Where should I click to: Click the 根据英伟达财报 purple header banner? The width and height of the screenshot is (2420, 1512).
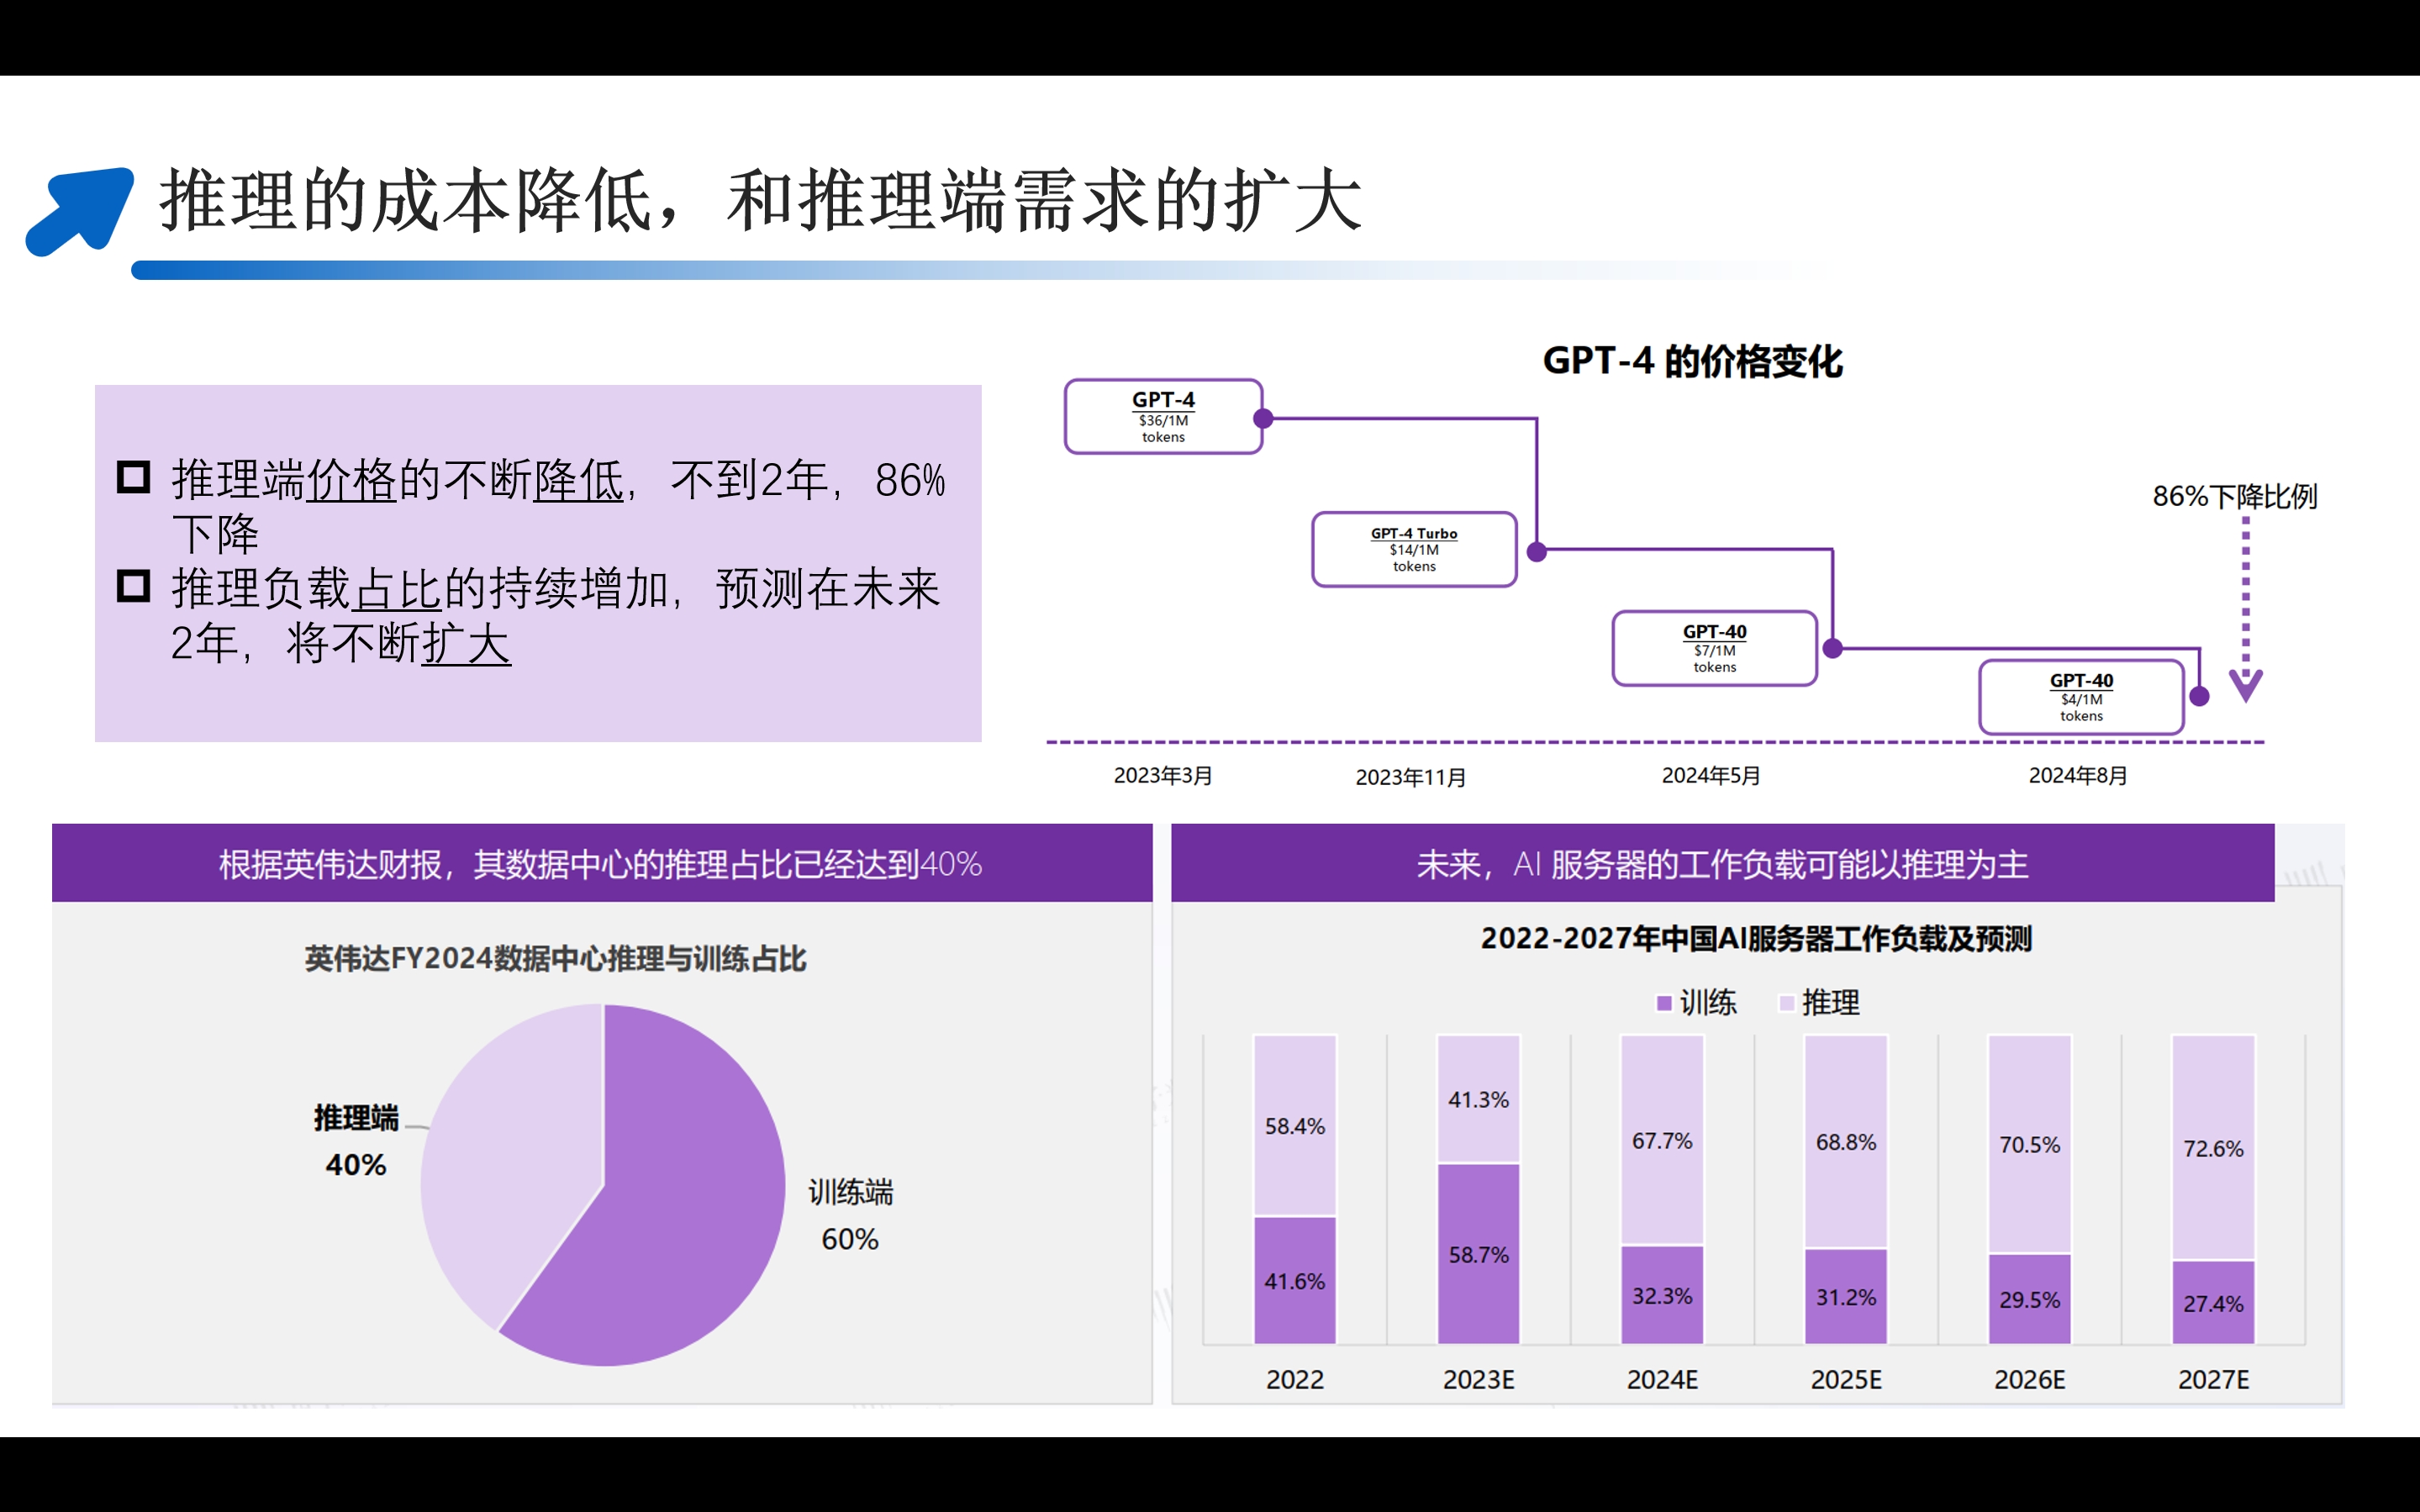601,863
